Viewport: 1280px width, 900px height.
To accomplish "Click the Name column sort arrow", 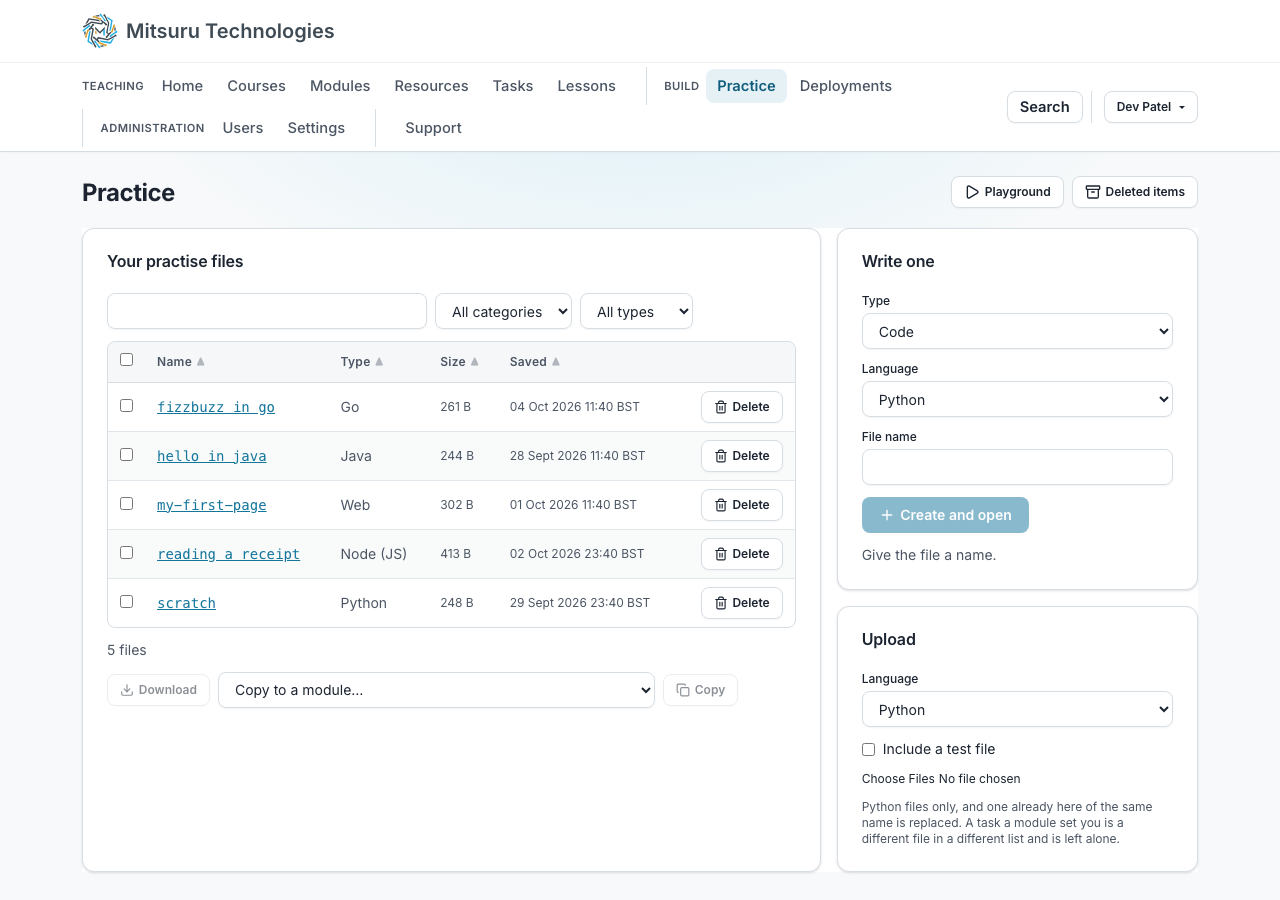I will [200, 362].
